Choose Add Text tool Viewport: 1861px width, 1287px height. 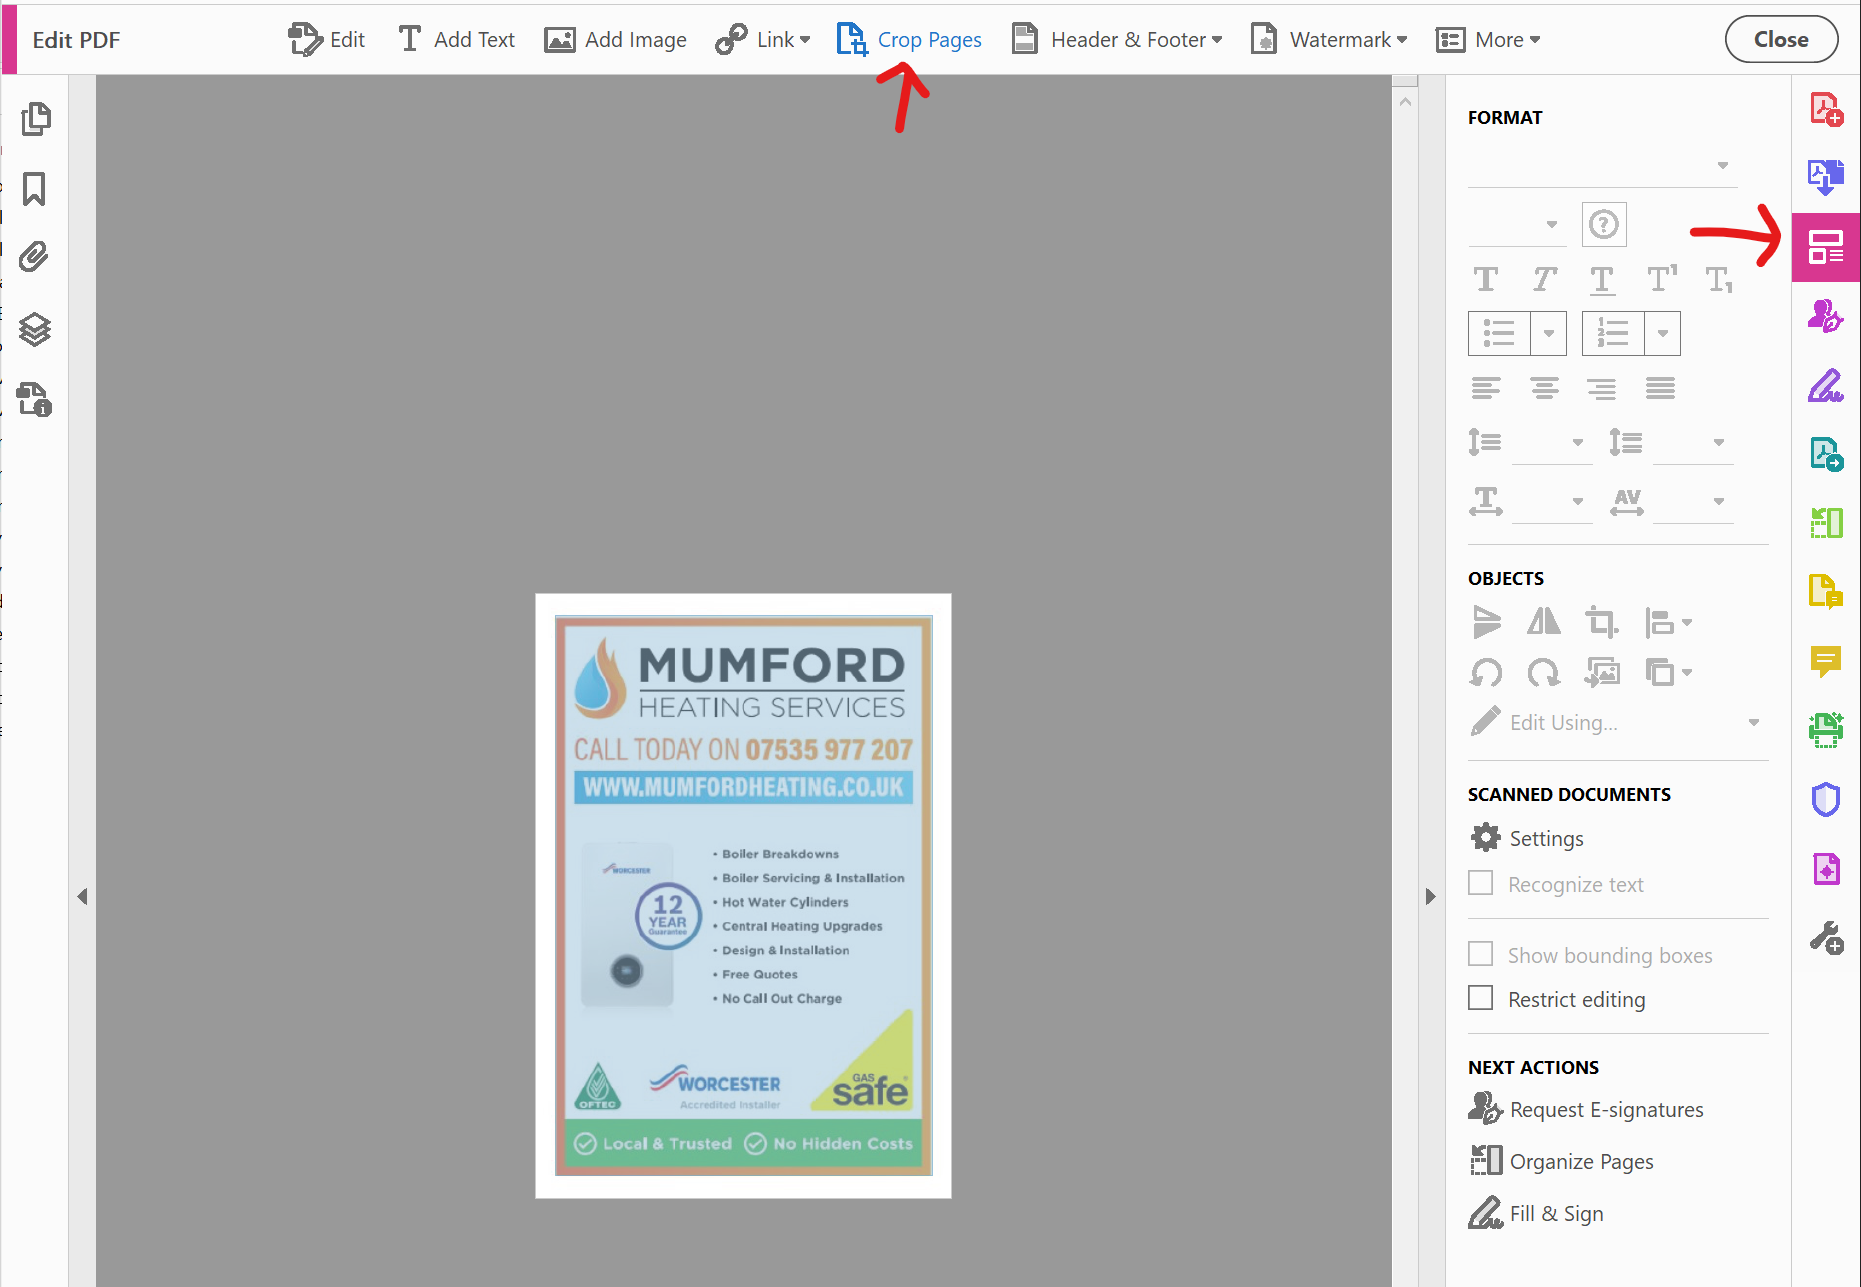click(456, 40)
